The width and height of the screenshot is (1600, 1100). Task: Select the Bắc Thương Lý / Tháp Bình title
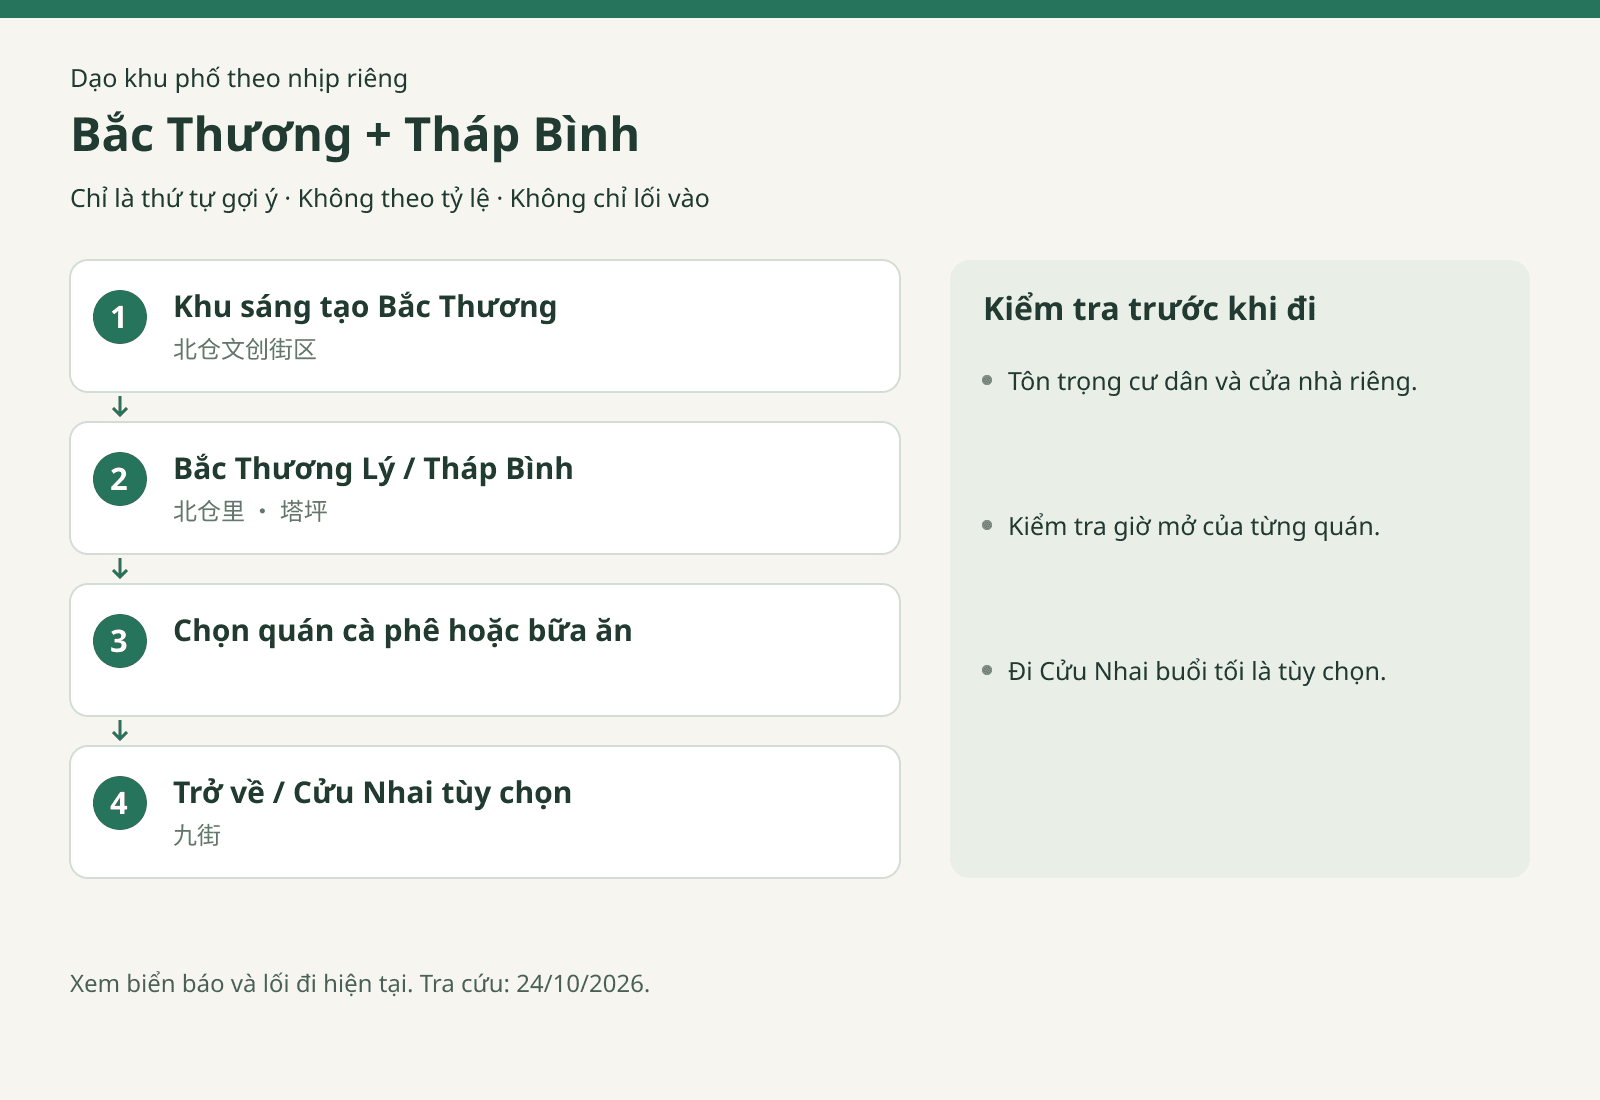[373, 469]
